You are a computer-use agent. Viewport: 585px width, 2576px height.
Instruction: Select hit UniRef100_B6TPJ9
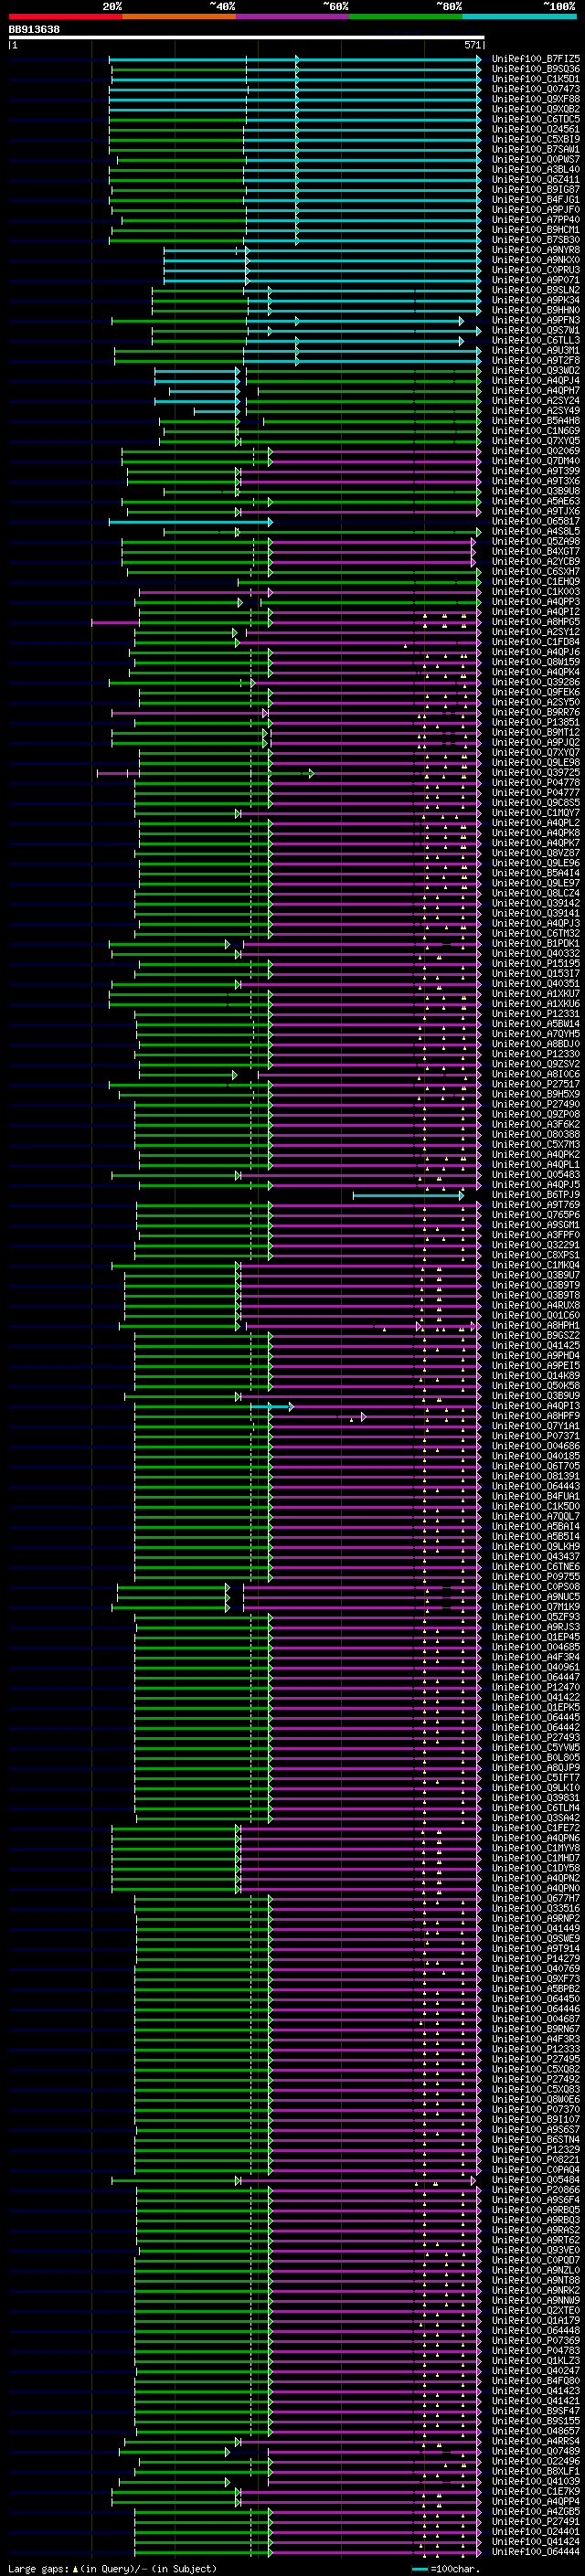click(x=536, y=1195)
